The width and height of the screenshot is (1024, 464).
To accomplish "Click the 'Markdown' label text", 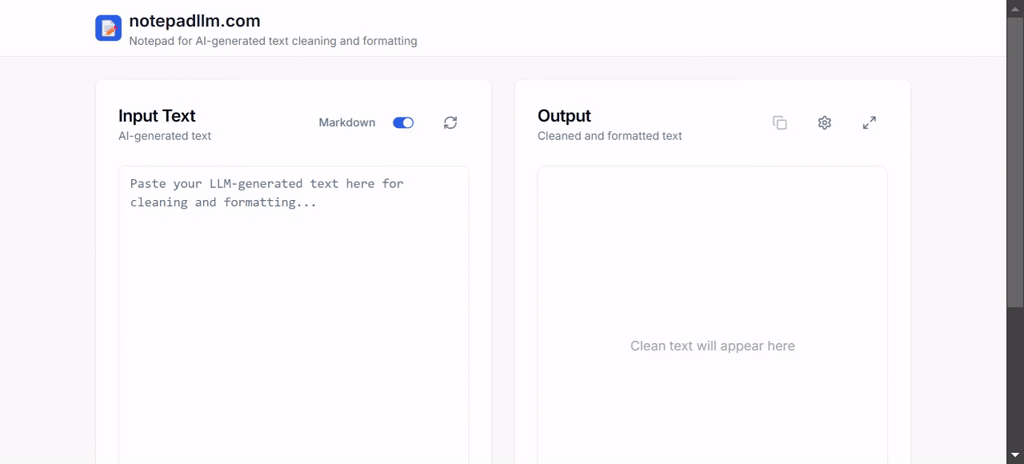I will [347, 123].
